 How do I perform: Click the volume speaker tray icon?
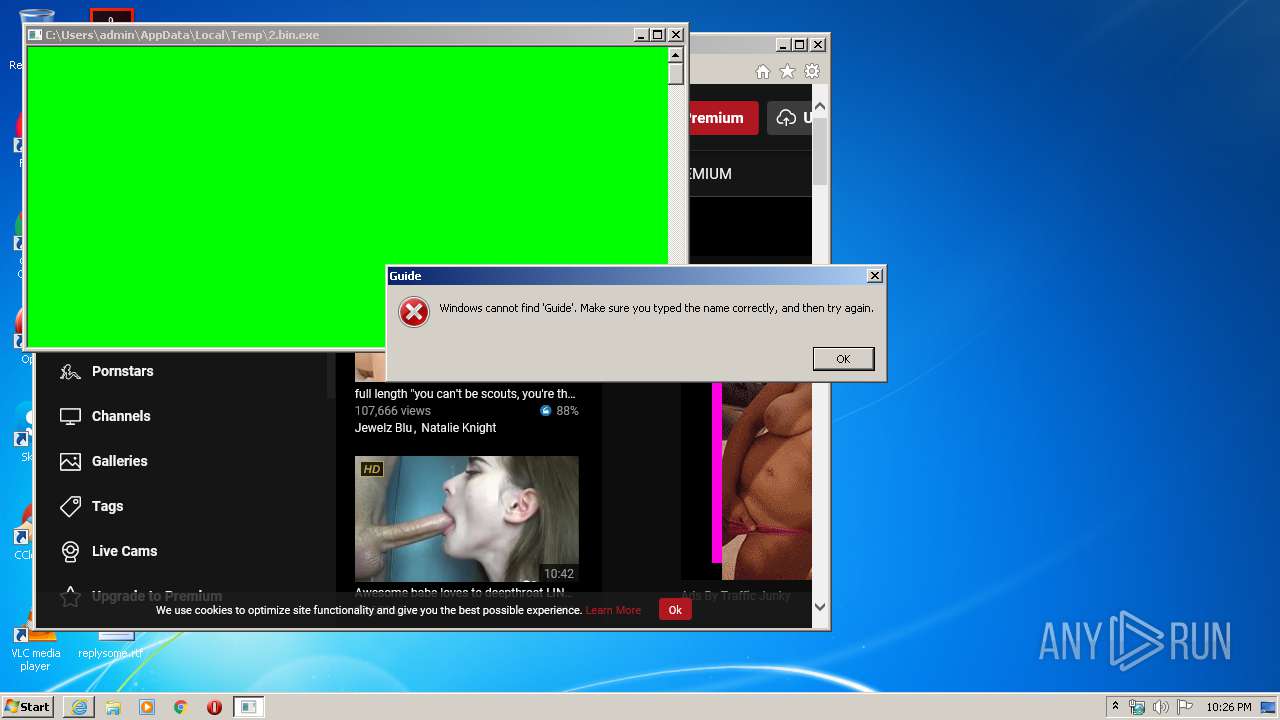[x=1161, y=707]
